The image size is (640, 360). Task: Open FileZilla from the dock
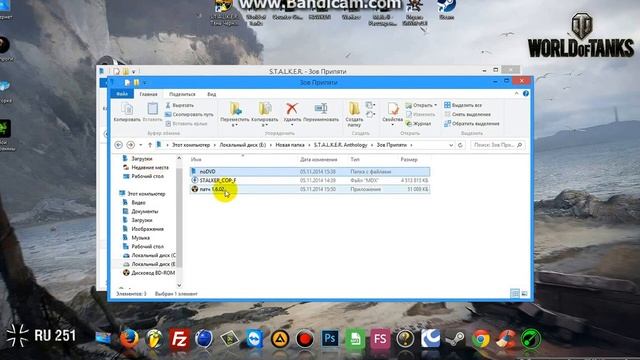[x=179, y=339]
